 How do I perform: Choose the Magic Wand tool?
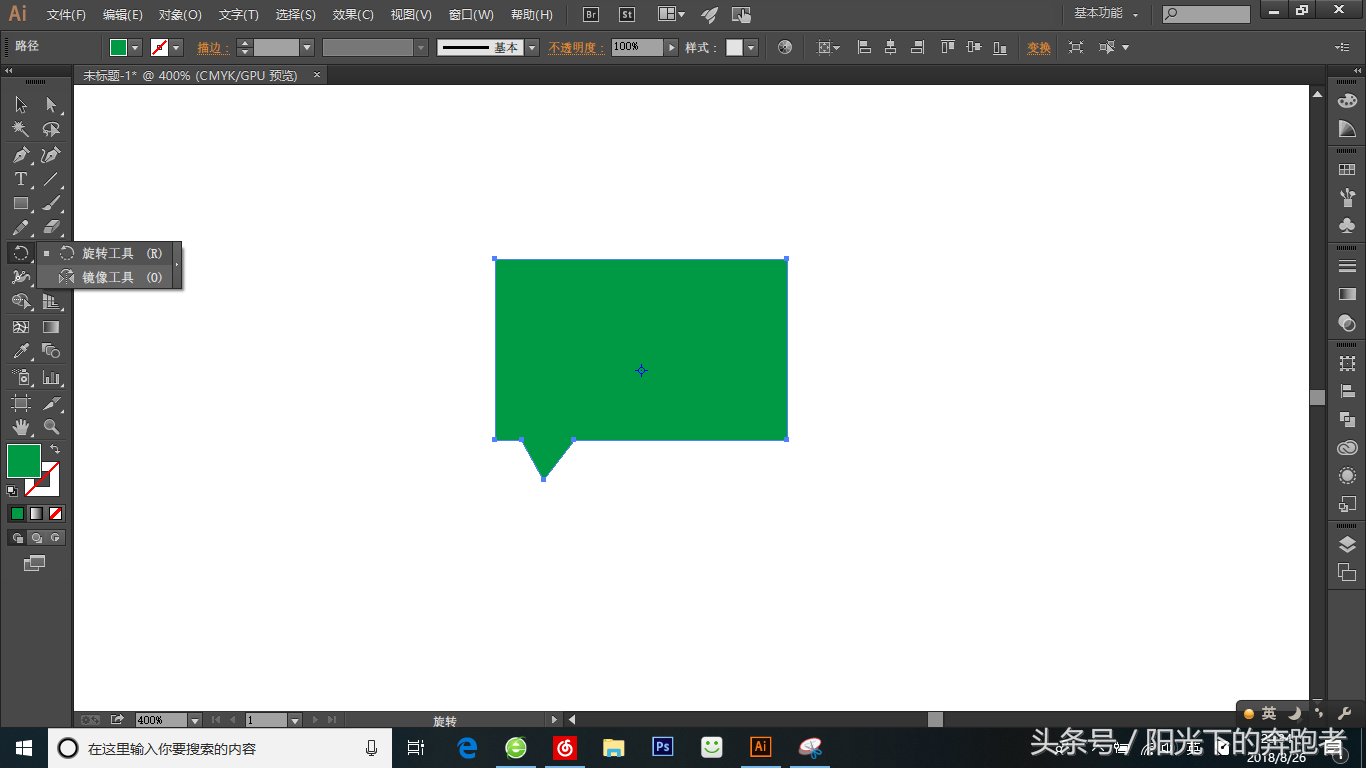coord(20,130)
